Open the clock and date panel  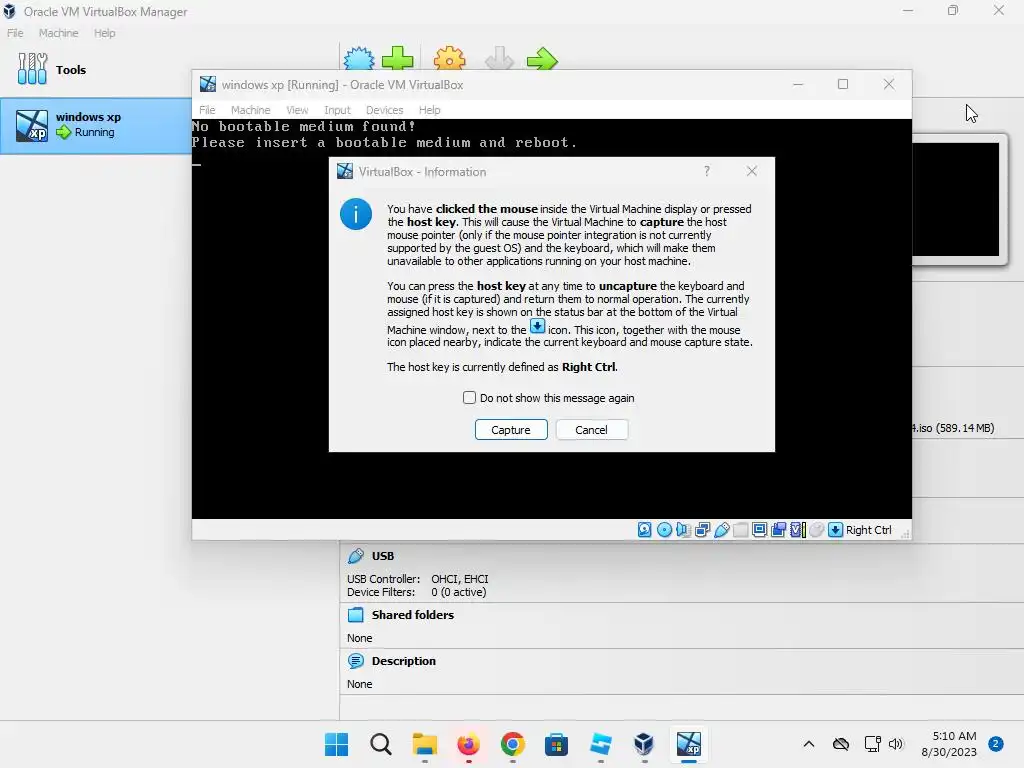coord(949,744)
